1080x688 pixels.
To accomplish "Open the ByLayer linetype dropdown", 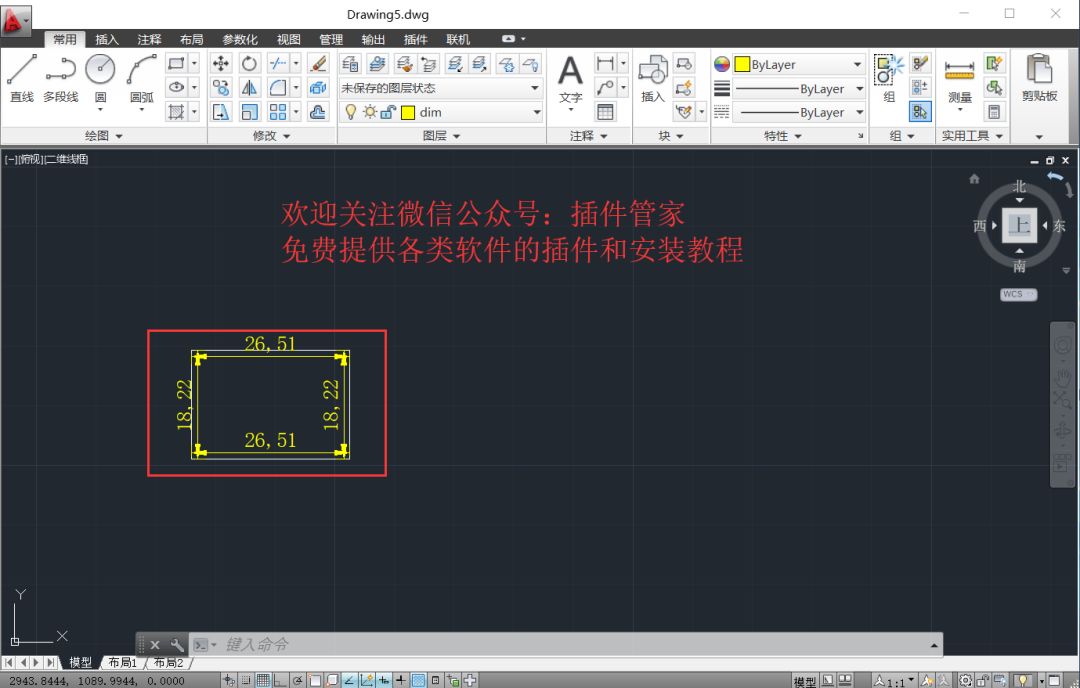I will [798, 112].
